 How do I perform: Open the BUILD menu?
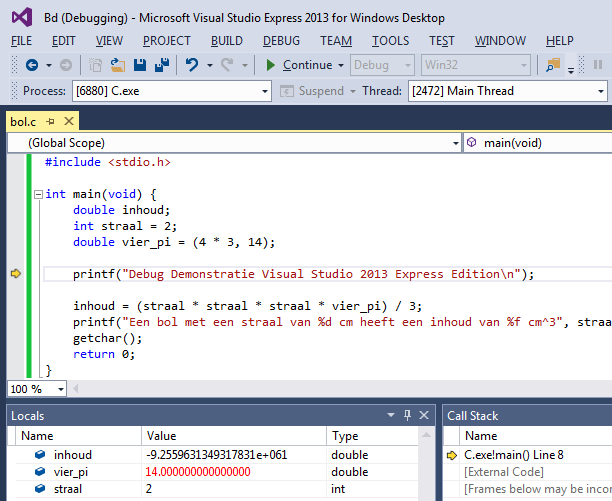pos(227,41)
